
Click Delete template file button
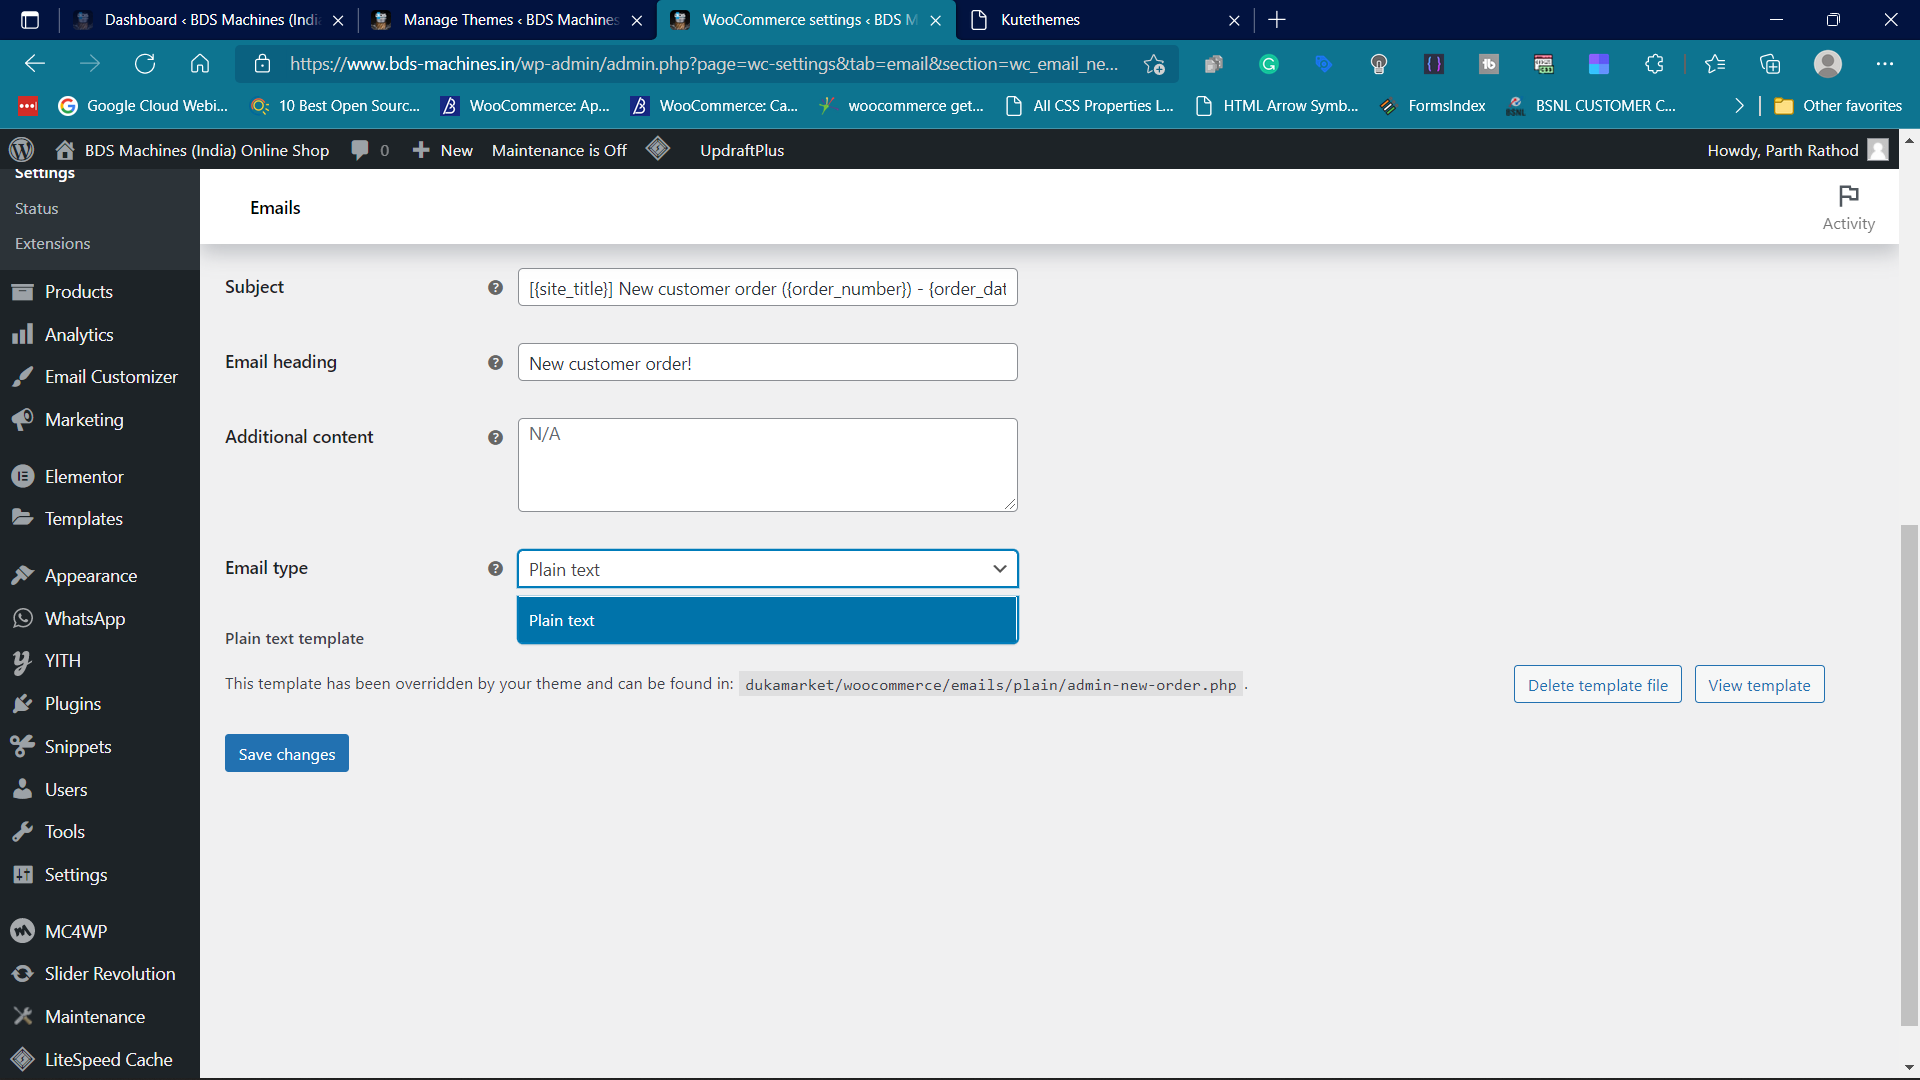click(1597, 685)
